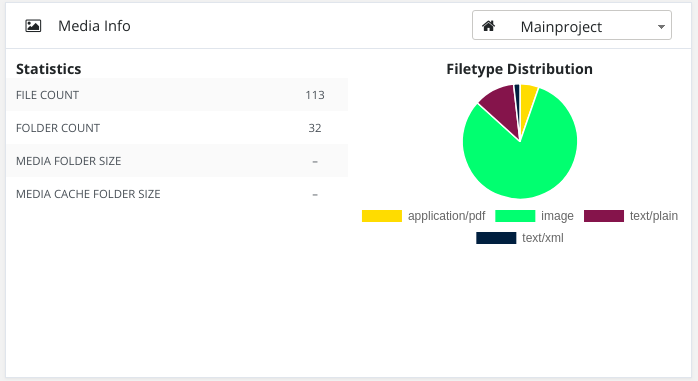The height and width of the screenshot is (381, 698).
Task: Toggle the application/pdf legend label
Action: [446, 216]
